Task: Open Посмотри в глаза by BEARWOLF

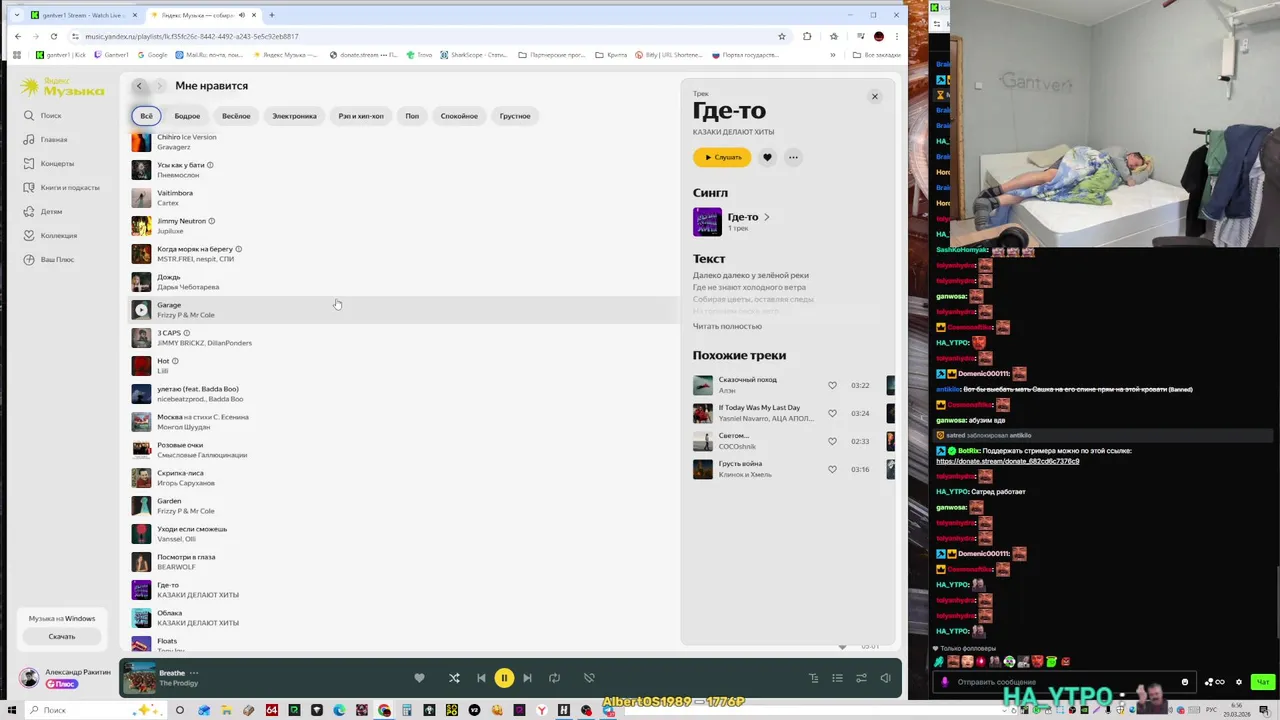Action: pos(186,557)
